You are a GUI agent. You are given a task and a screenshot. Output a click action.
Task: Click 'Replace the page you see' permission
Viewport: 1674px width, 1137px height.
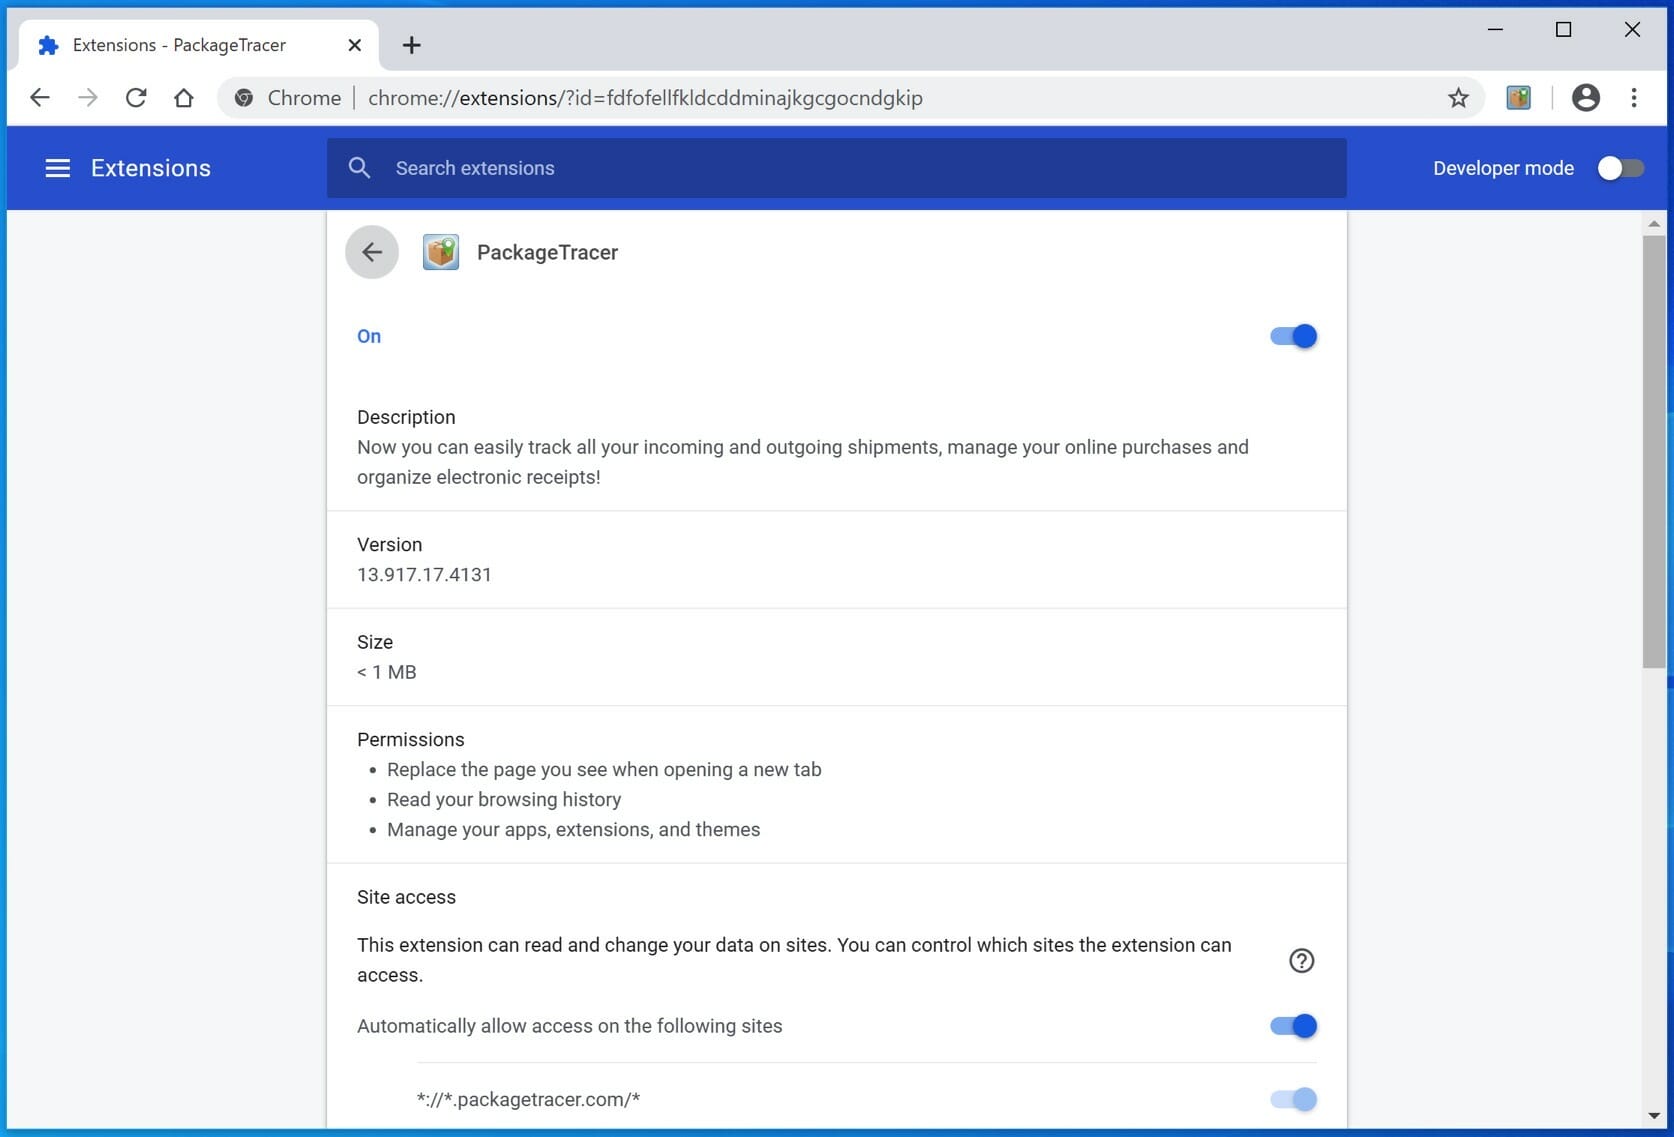(x=604, y=770)
